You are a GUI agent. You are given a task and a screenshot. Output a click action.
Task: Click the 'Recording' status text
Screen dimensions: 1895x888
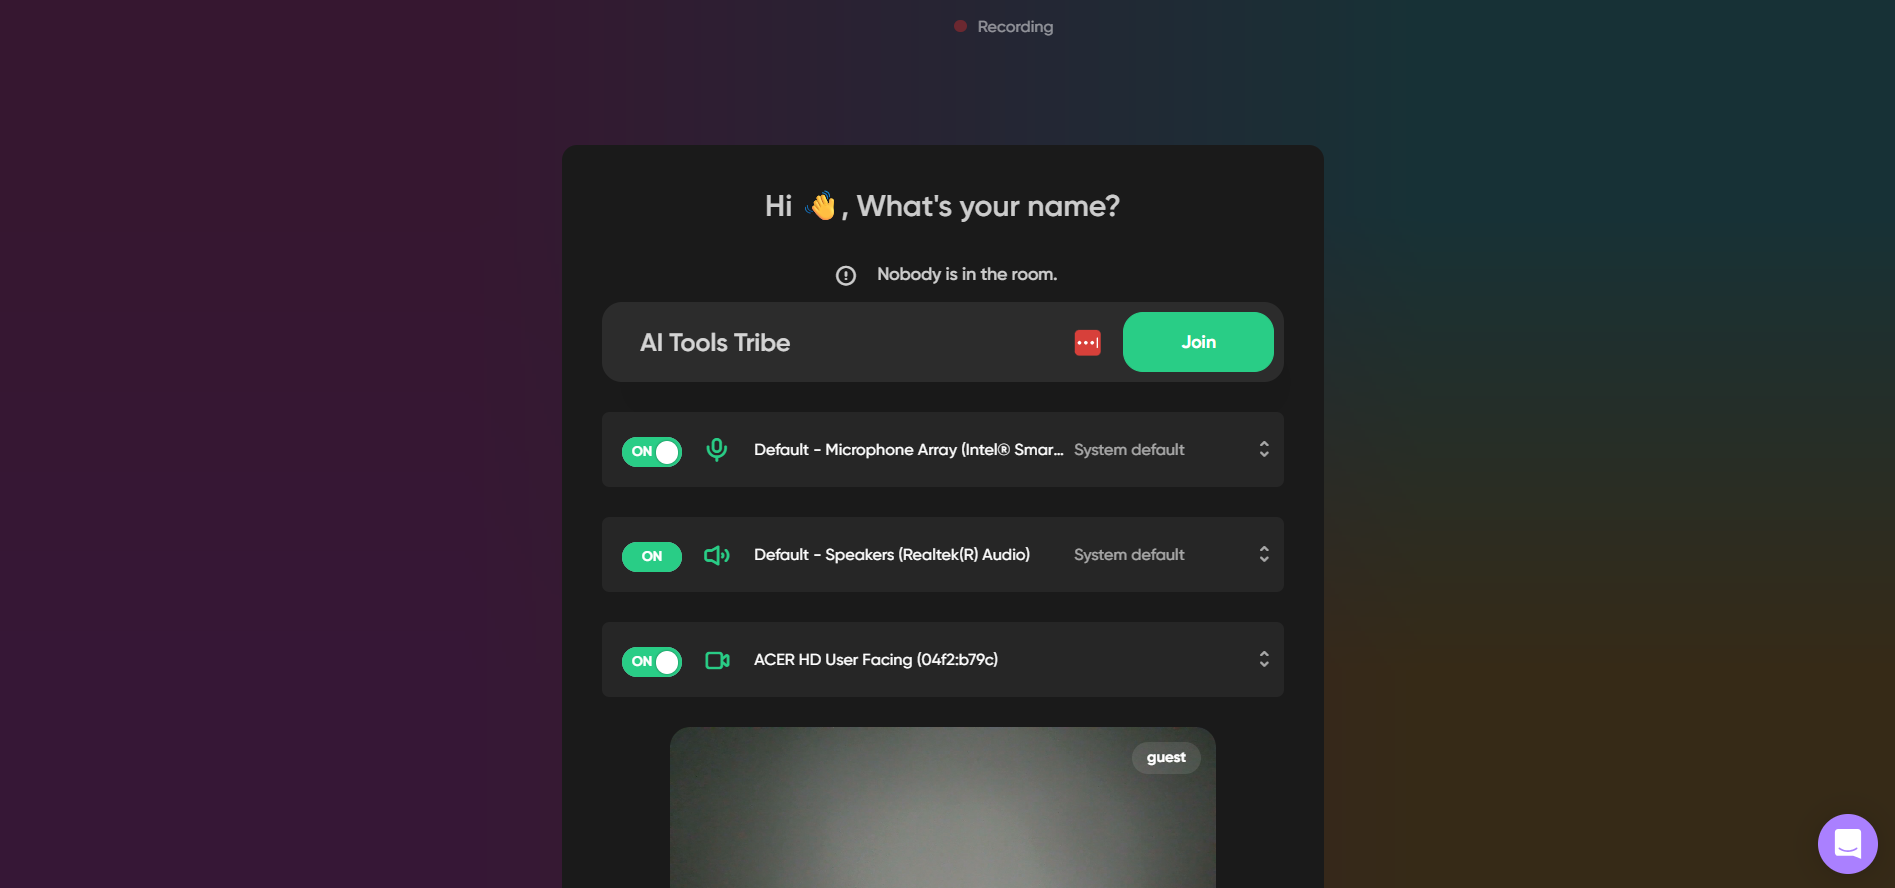pyautogui.click(x=1015, y=27)
